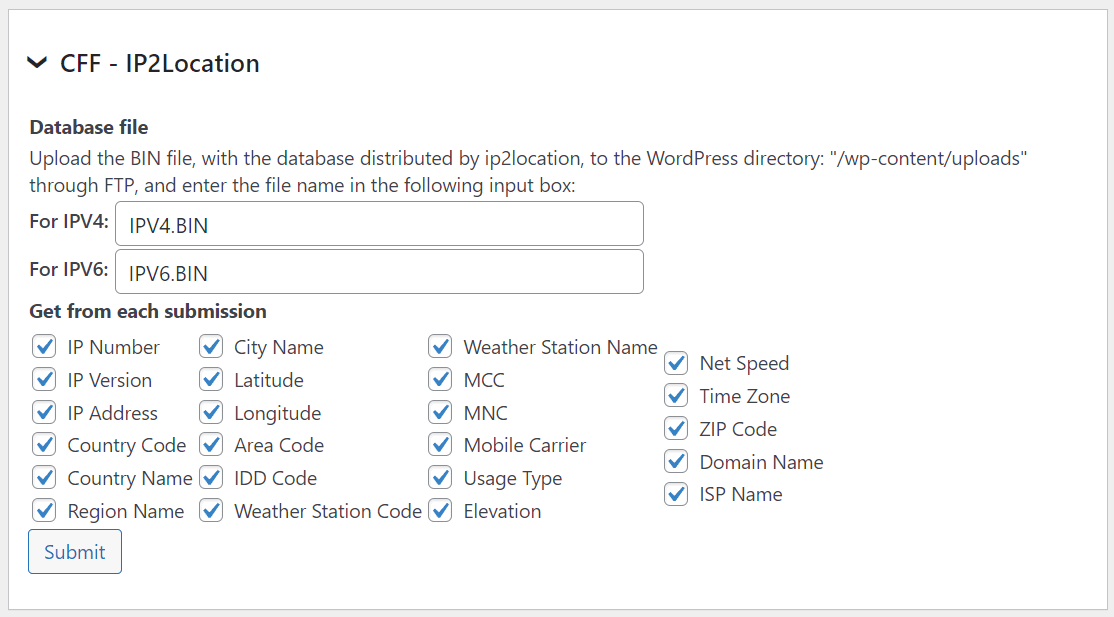Collapse the CFF - IP2Location section chevron
Image resolution: width=1114 pixels, height=617 pixels.
point(37,63)
